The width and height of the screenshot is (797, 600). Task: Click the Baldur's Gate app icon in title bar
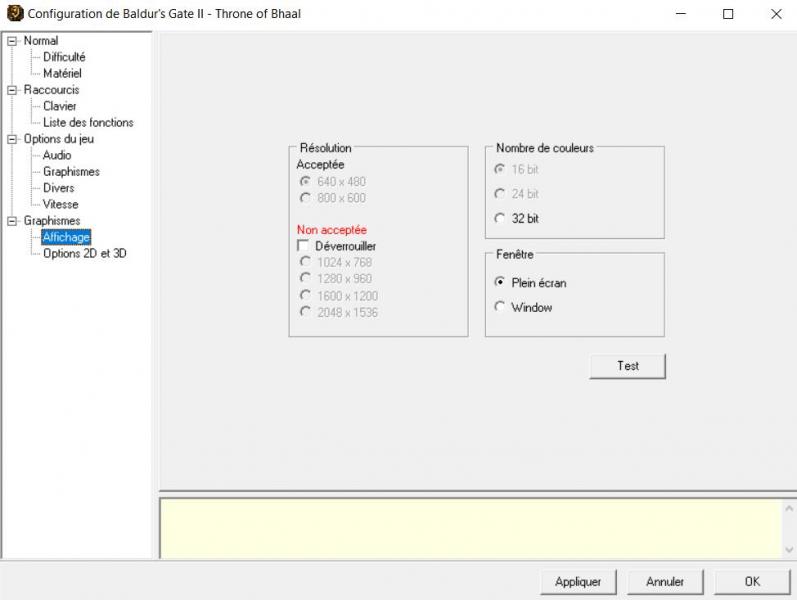click(x=15, y=13)
